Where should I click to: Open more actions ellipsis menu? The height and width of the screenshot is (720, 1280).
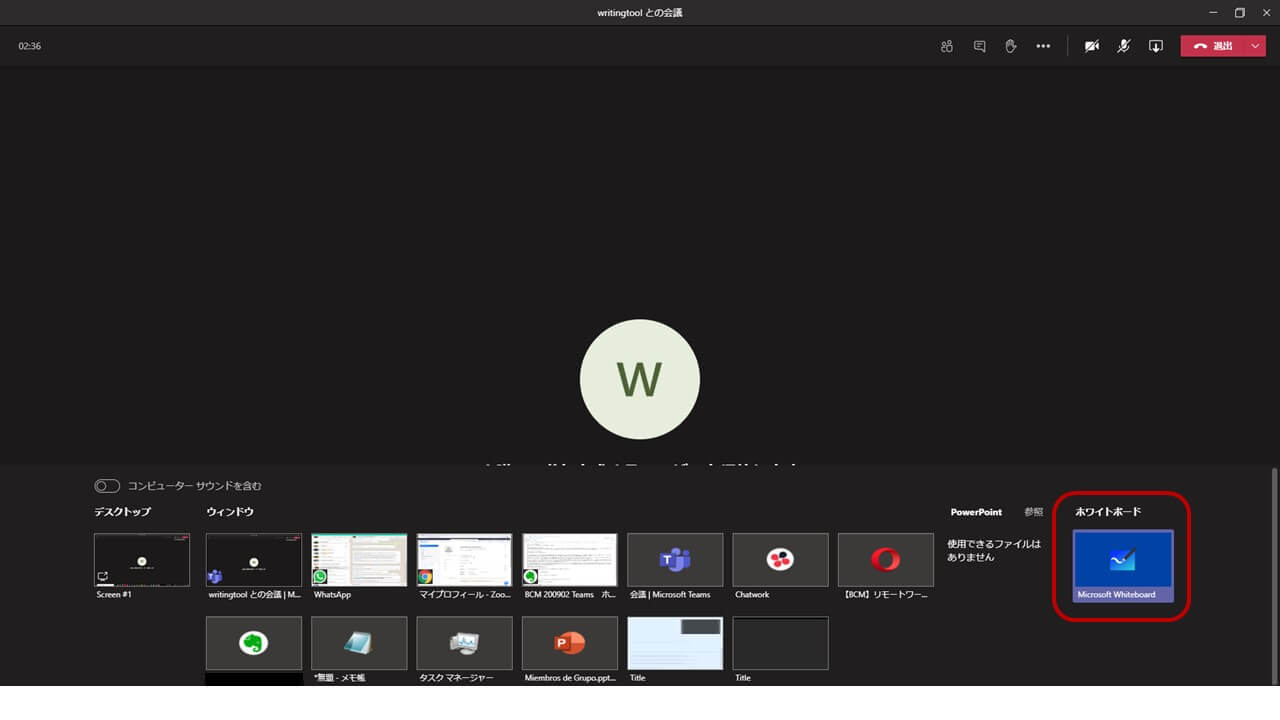[x=1043, y=46]
